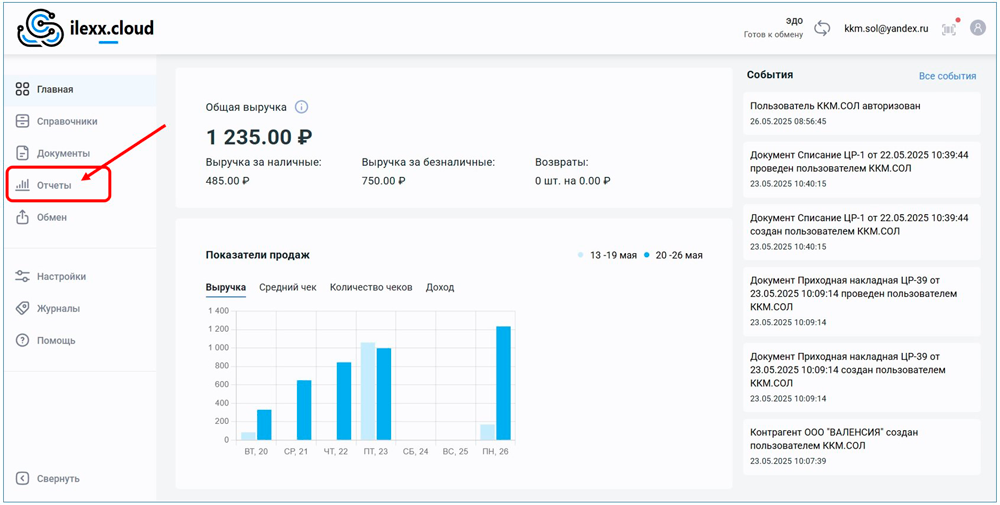Screen dimensions: 1000x505
Task: Toggle the 13-19 мая legend series
Action: click(x=612, y=255)
